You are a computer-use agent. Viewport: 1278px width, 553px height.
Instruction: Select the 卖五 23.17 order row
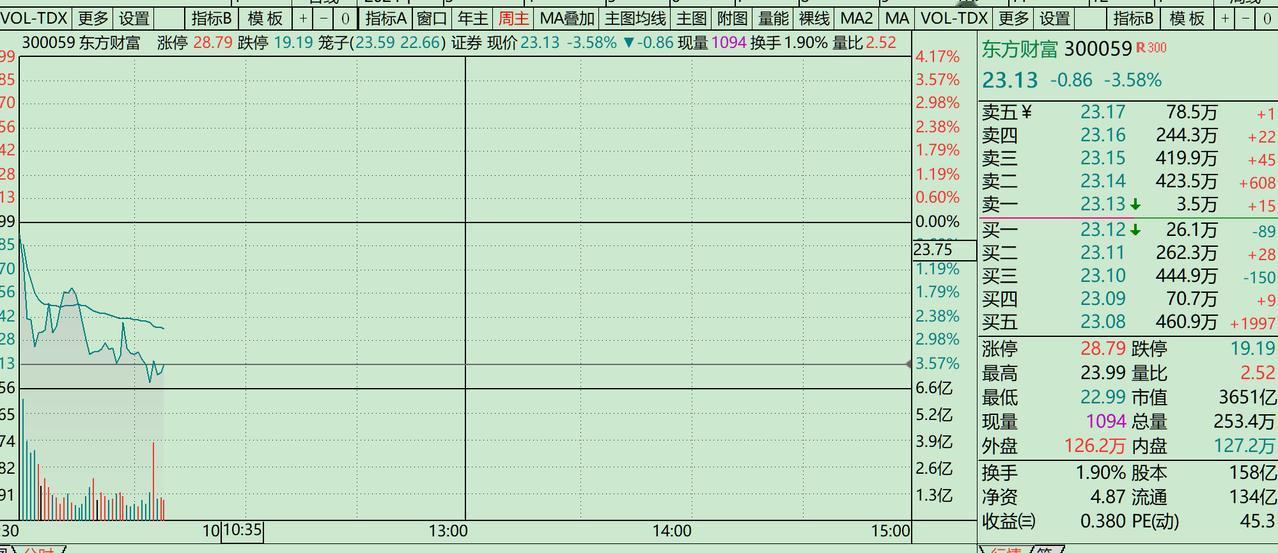(x=1129, y=112)
